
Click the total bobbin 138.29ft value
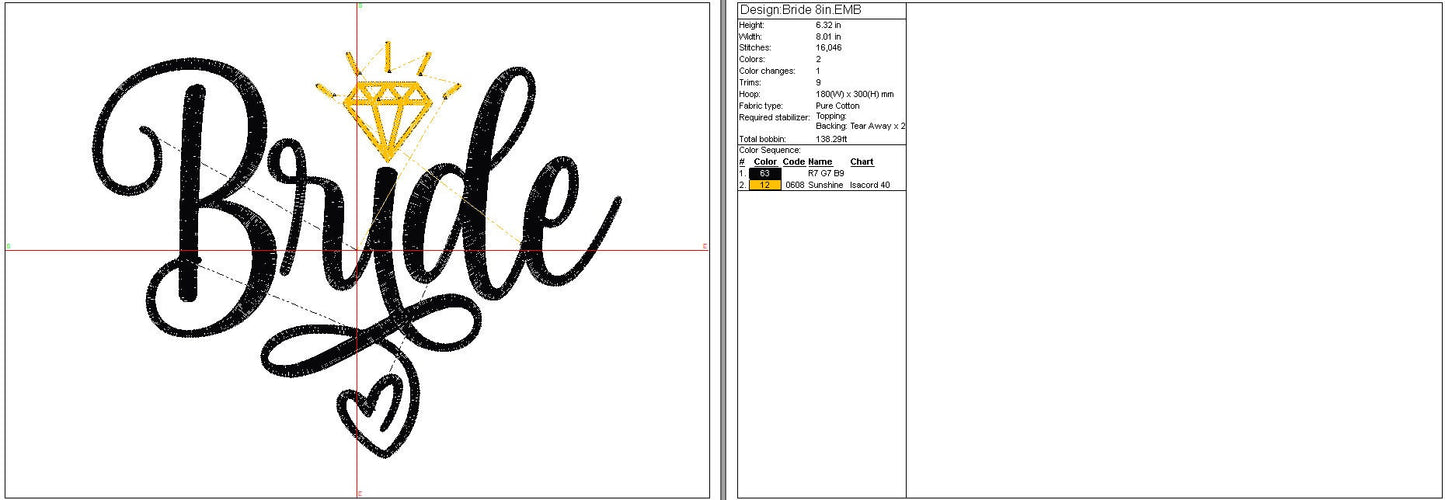pos(832,139)
